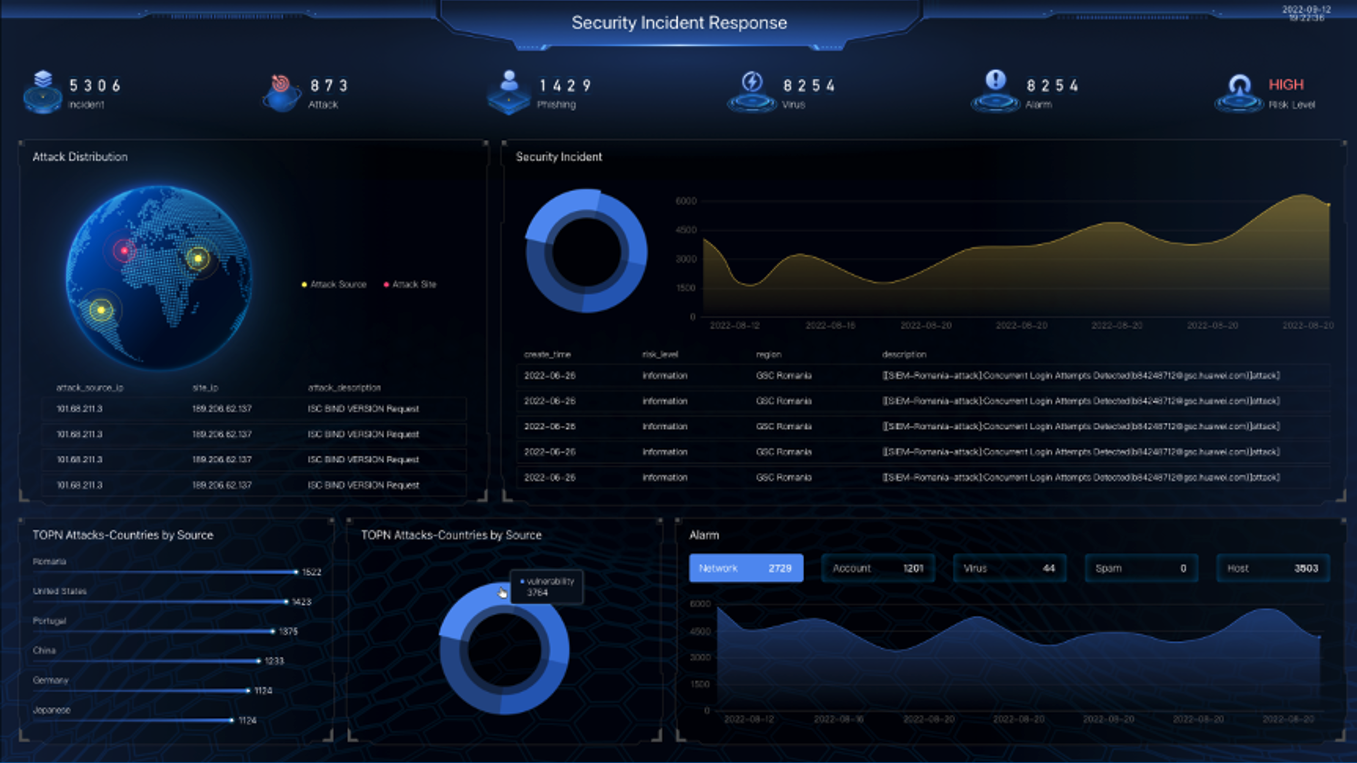
Task: Select the Network alarm tab
Action: (745, 568)
